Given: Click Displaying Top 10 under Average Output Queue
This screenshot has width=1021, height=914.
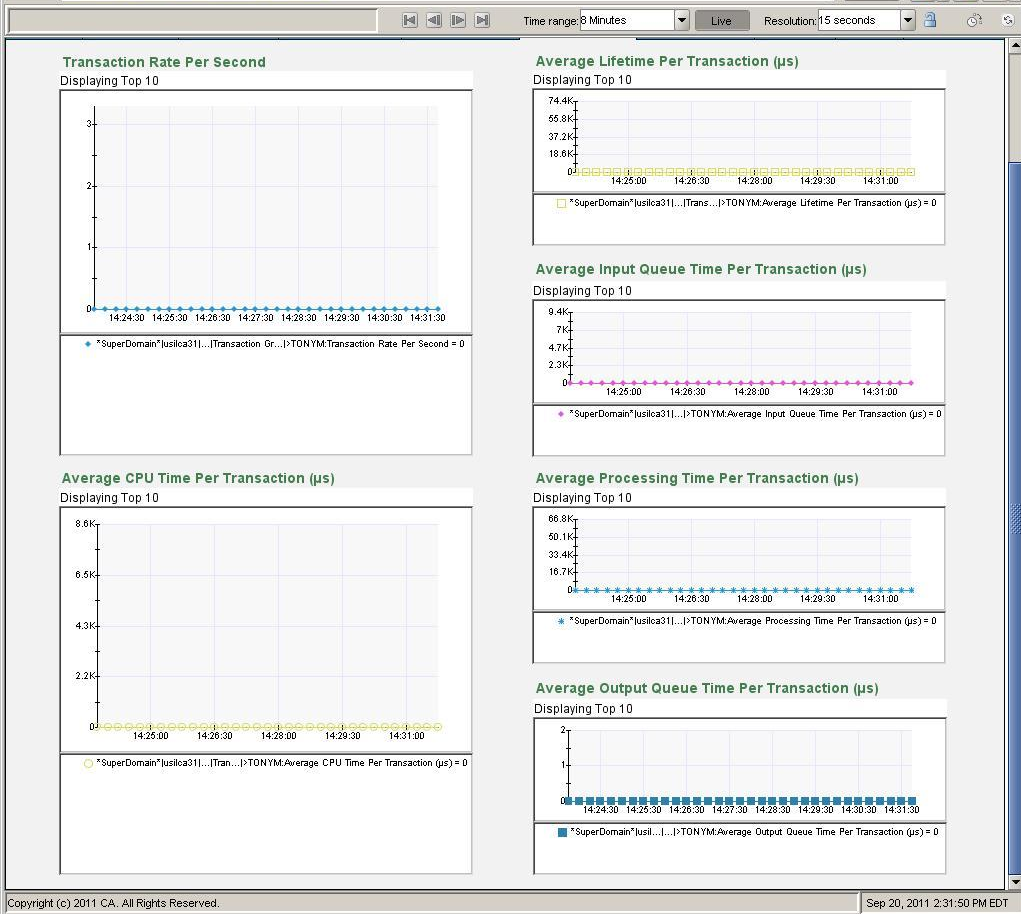Looking at the screenshot, I should tap(583, 709).
